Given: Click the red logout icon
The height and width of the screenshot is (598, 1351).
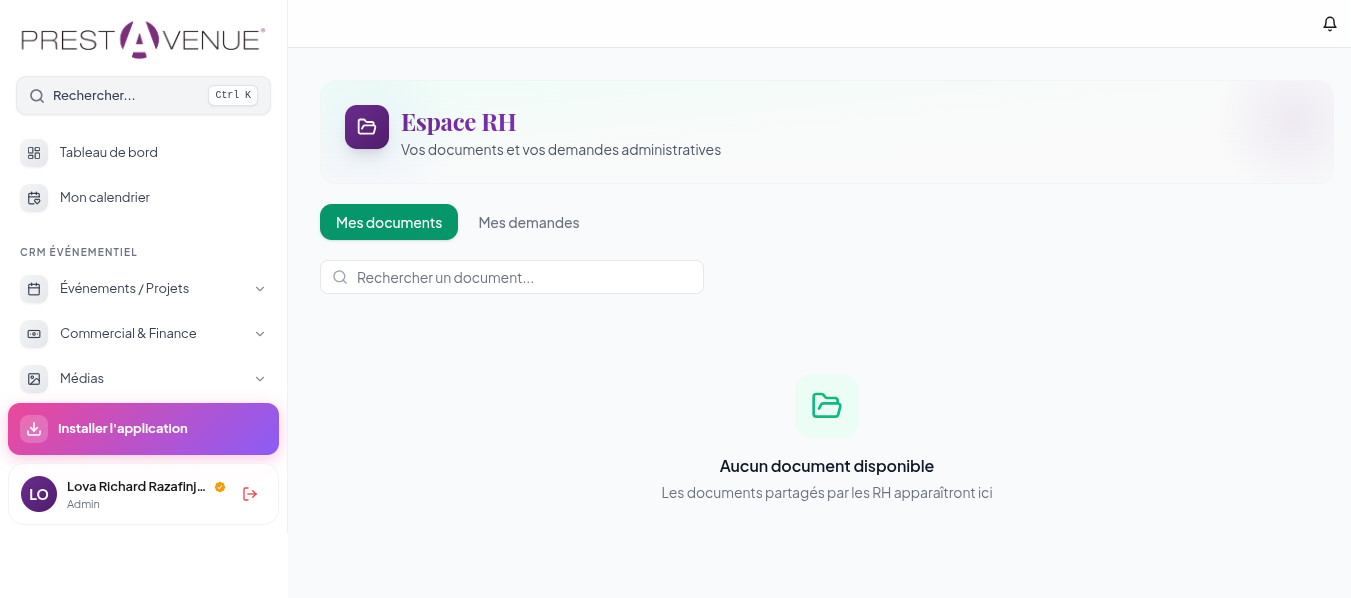Looking at the screenshot, I should coord(250,494).
